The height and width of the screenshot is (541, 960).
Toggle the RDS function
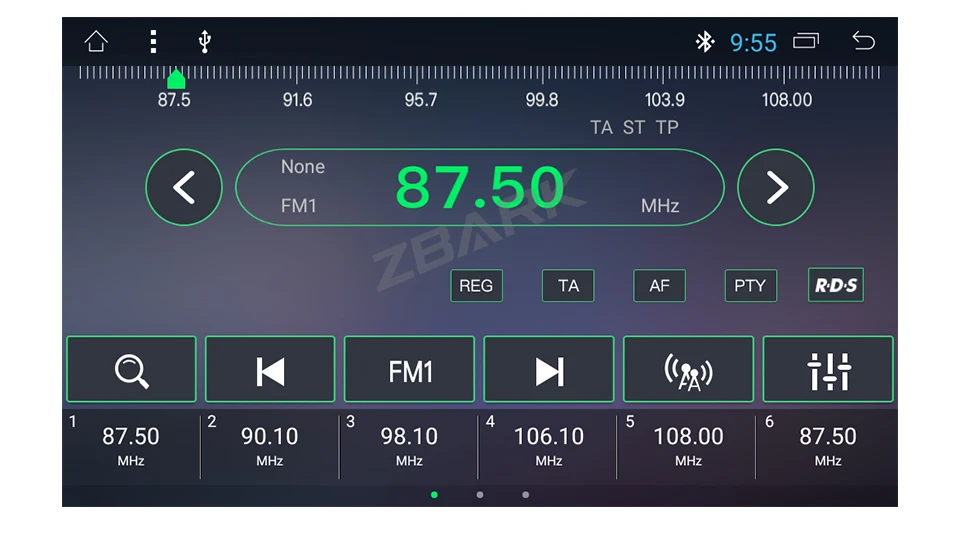pyautogui.click(x=836, y=285)
